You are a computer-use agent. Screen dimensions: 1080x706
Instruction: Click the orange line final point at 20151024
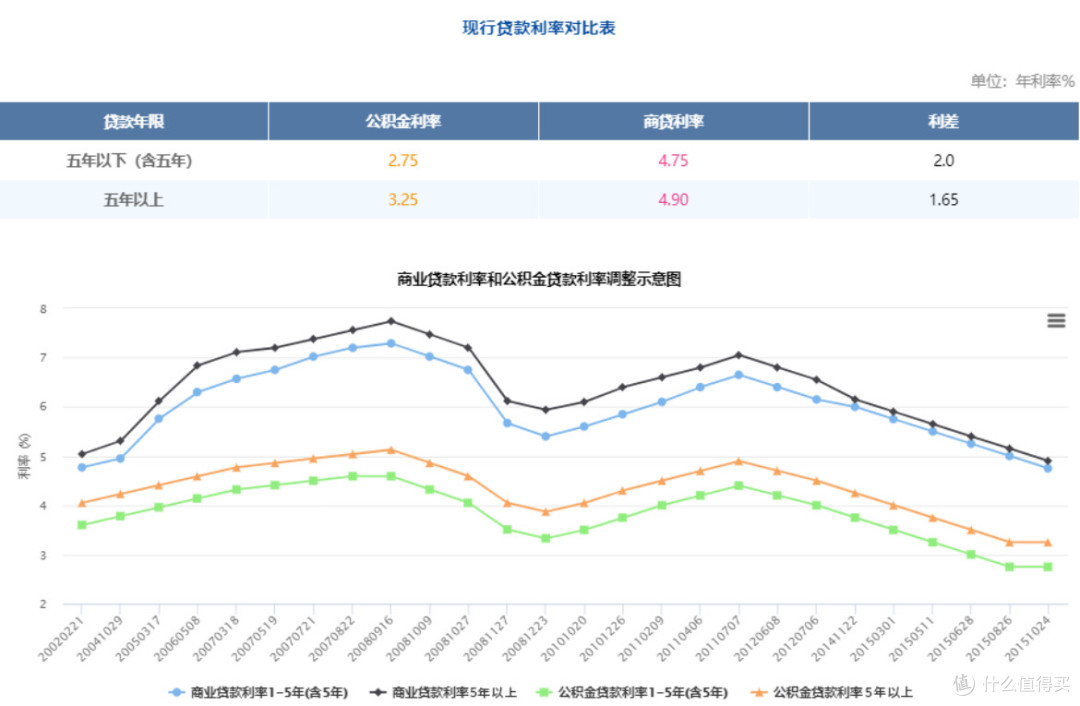pos(1048,543)
